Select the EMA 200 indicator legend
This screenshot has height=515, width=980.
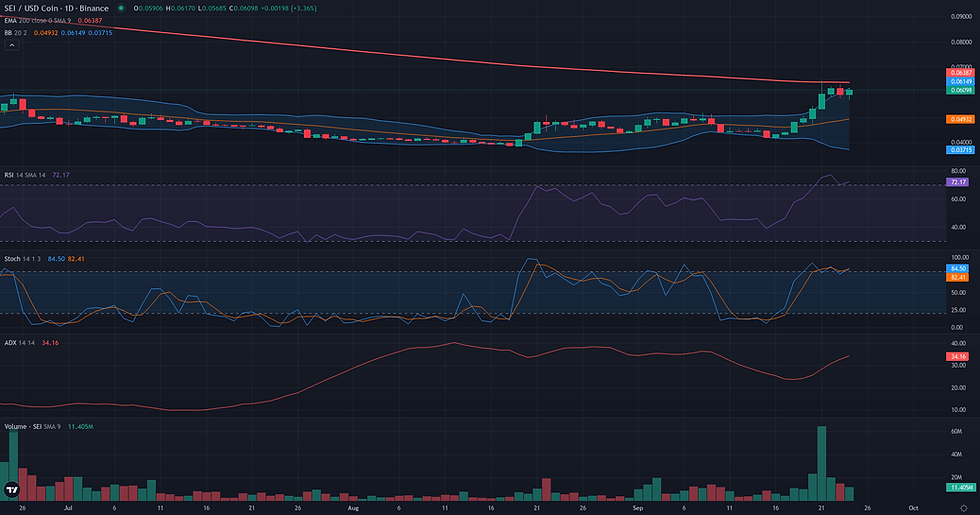coord(38,21)
